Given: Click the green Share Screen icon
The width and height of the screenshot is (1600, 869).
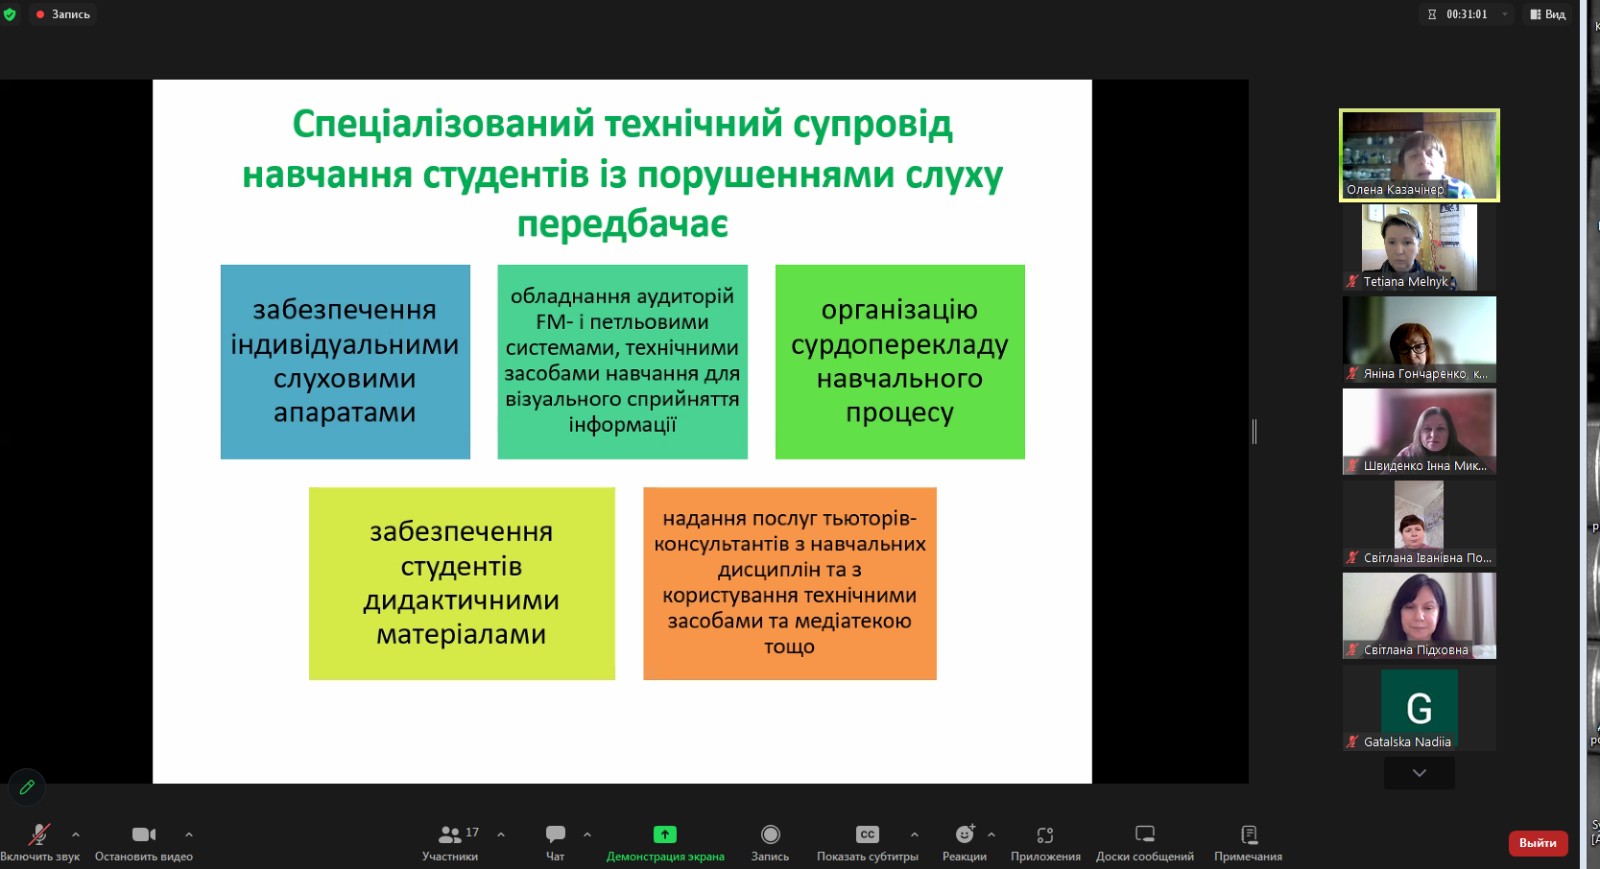Looking at the screenshot, I should [x=665, y=835].
